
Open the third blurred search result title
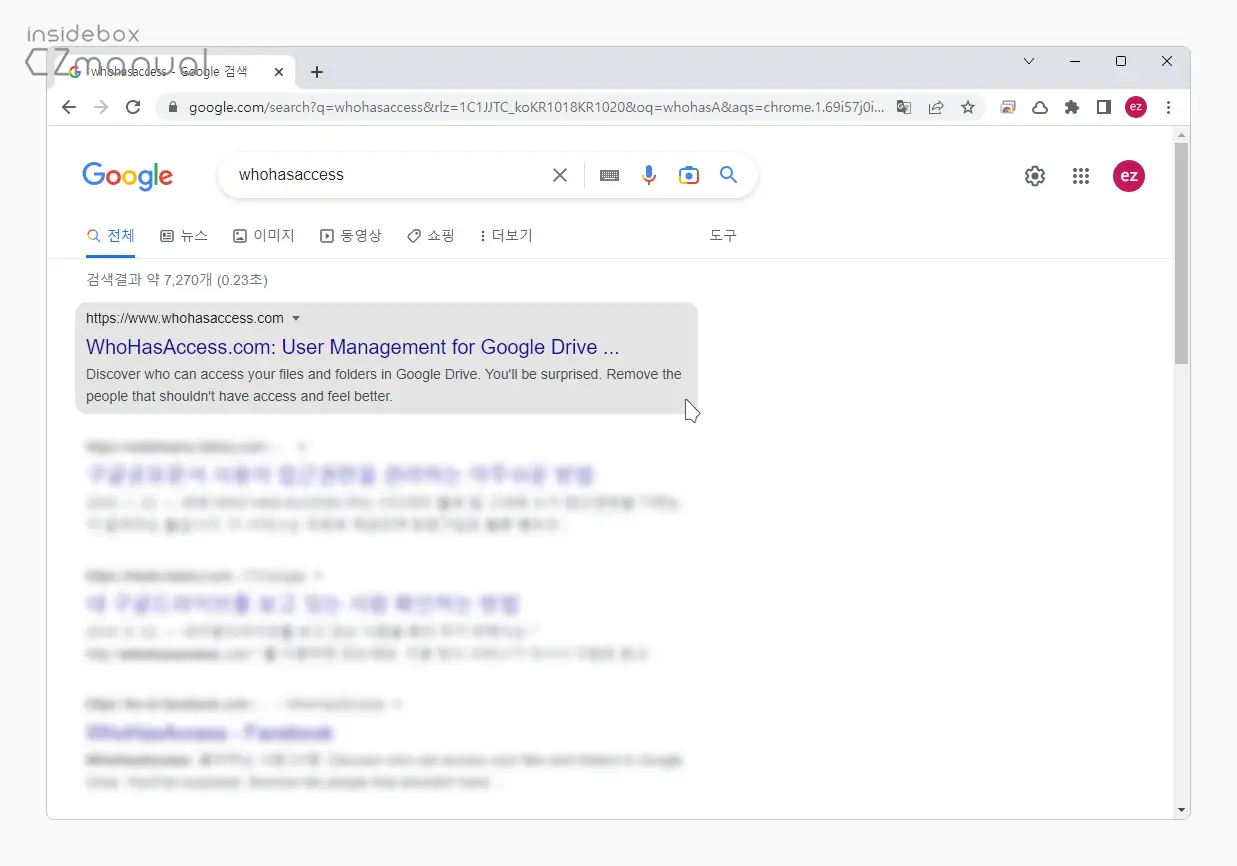(303, 603)
